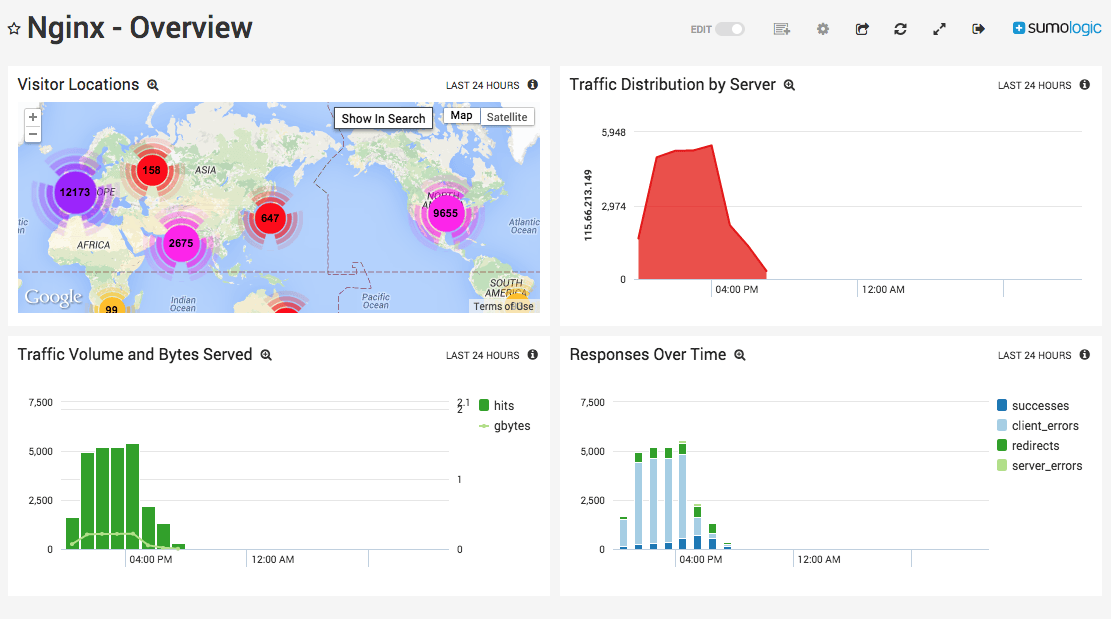
Task: Show info for Responses Over Time panel
Action: coord(1085,354)
